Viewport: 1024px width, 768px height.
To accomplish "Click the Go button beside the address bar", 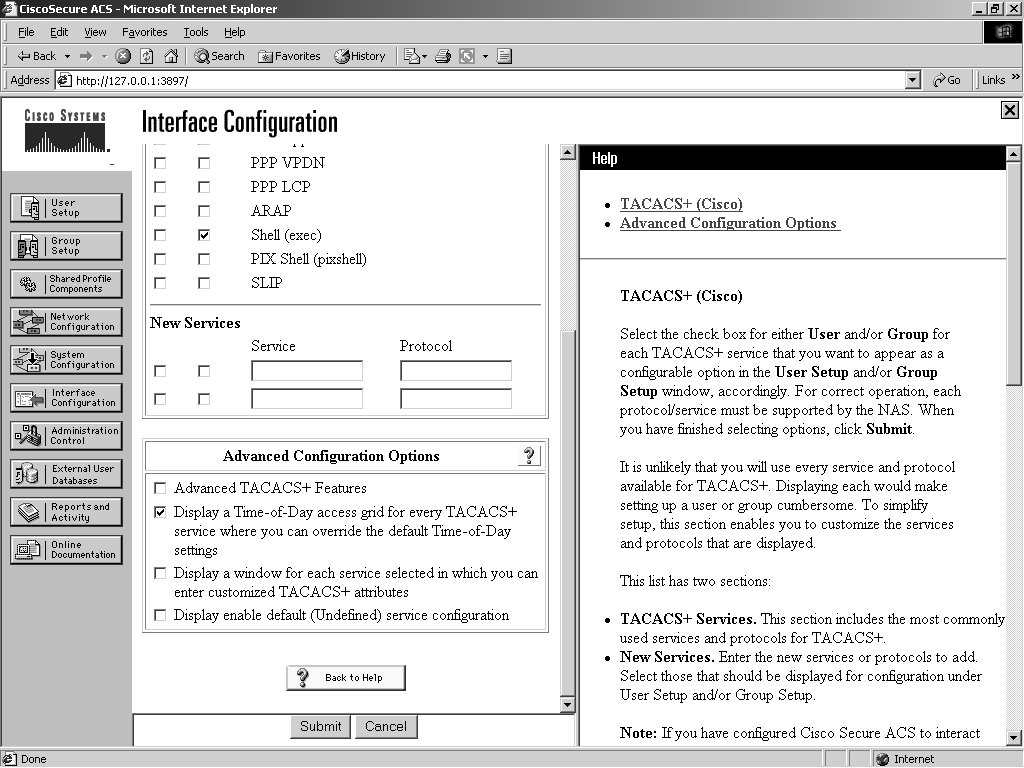I will click(946, 80).
